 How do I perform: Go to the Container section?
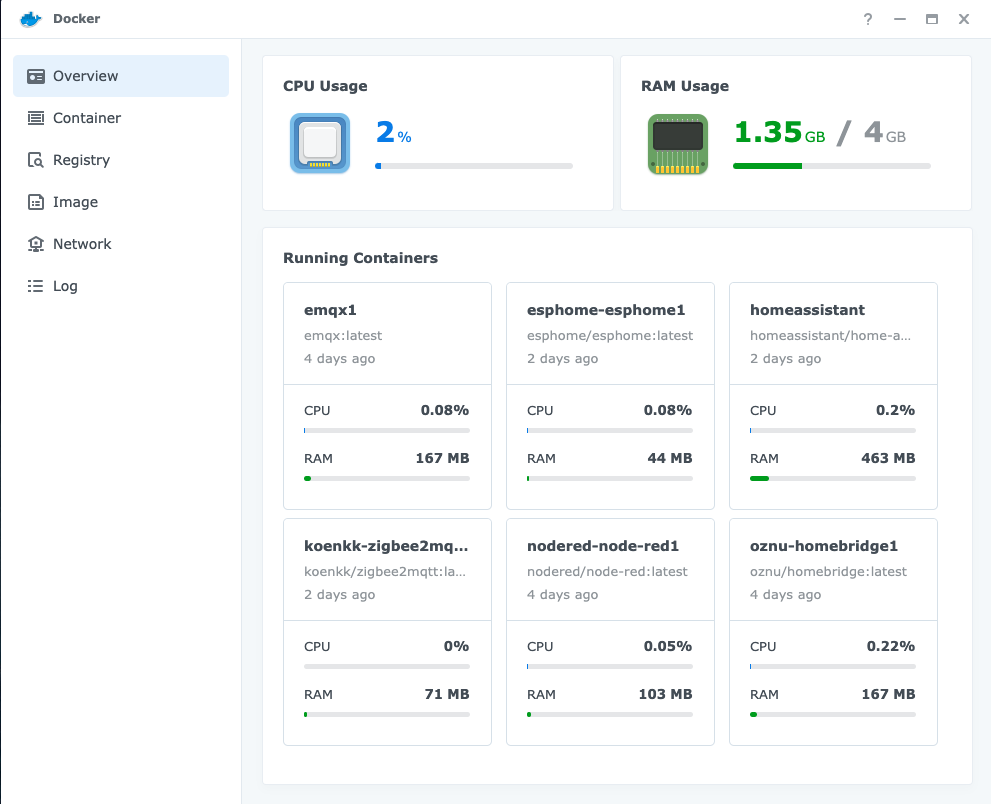pyautogui.click(x=121, y=118)
